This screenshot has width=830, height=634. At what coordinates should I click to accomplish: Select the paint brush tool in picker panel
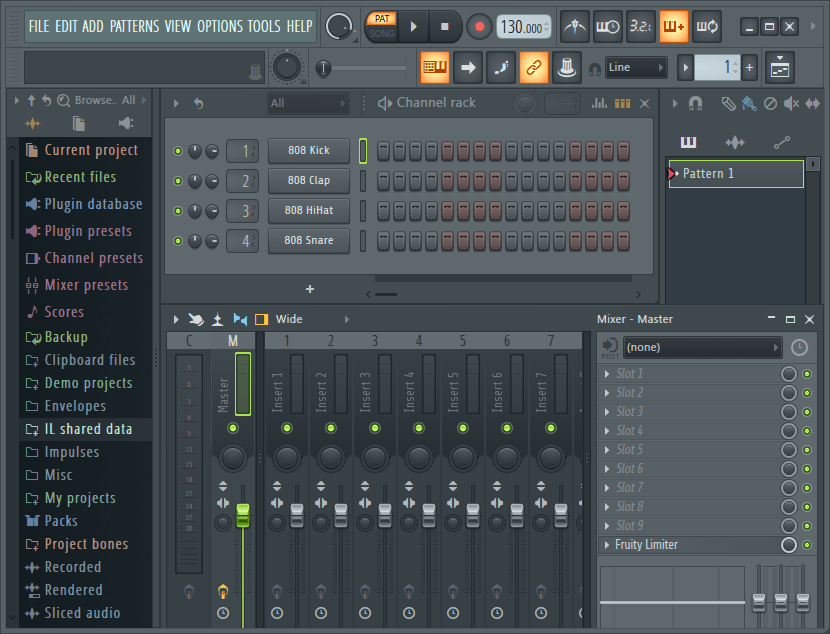(x=749, y=103)
